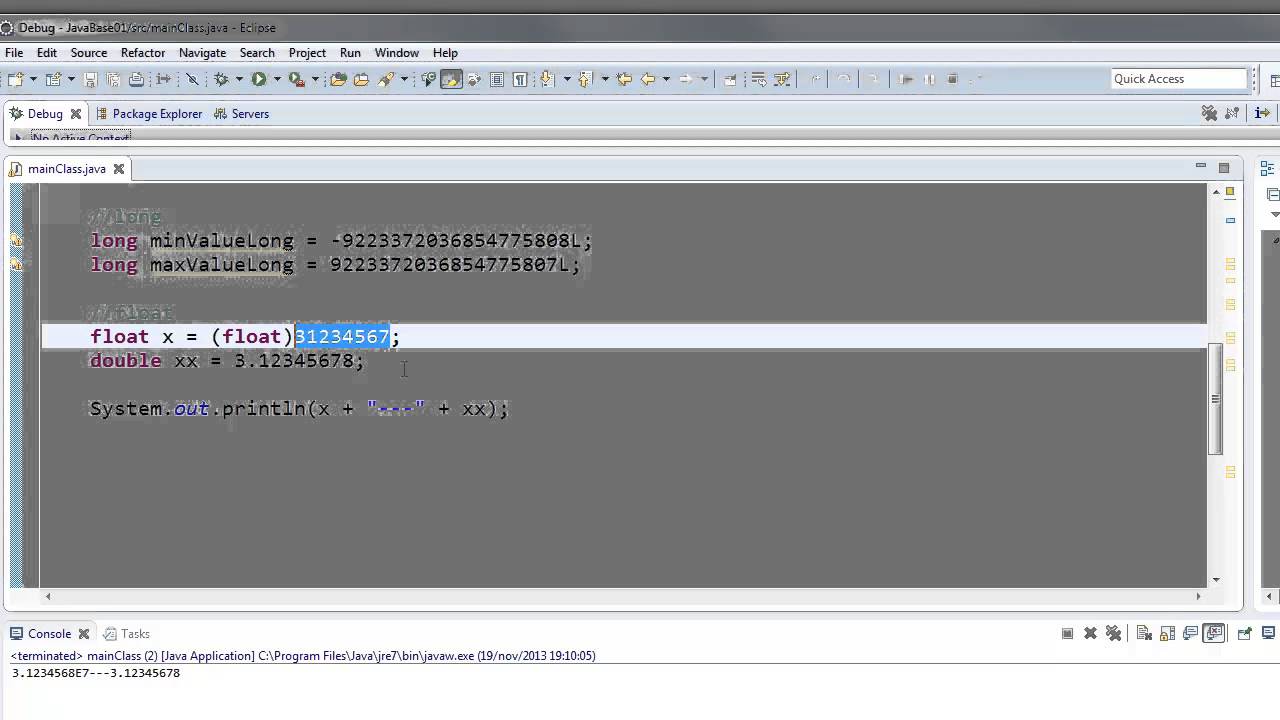This screenshot has height=720, width=1280.
Task: Click the Print toolbar icon
Action: 136,79
